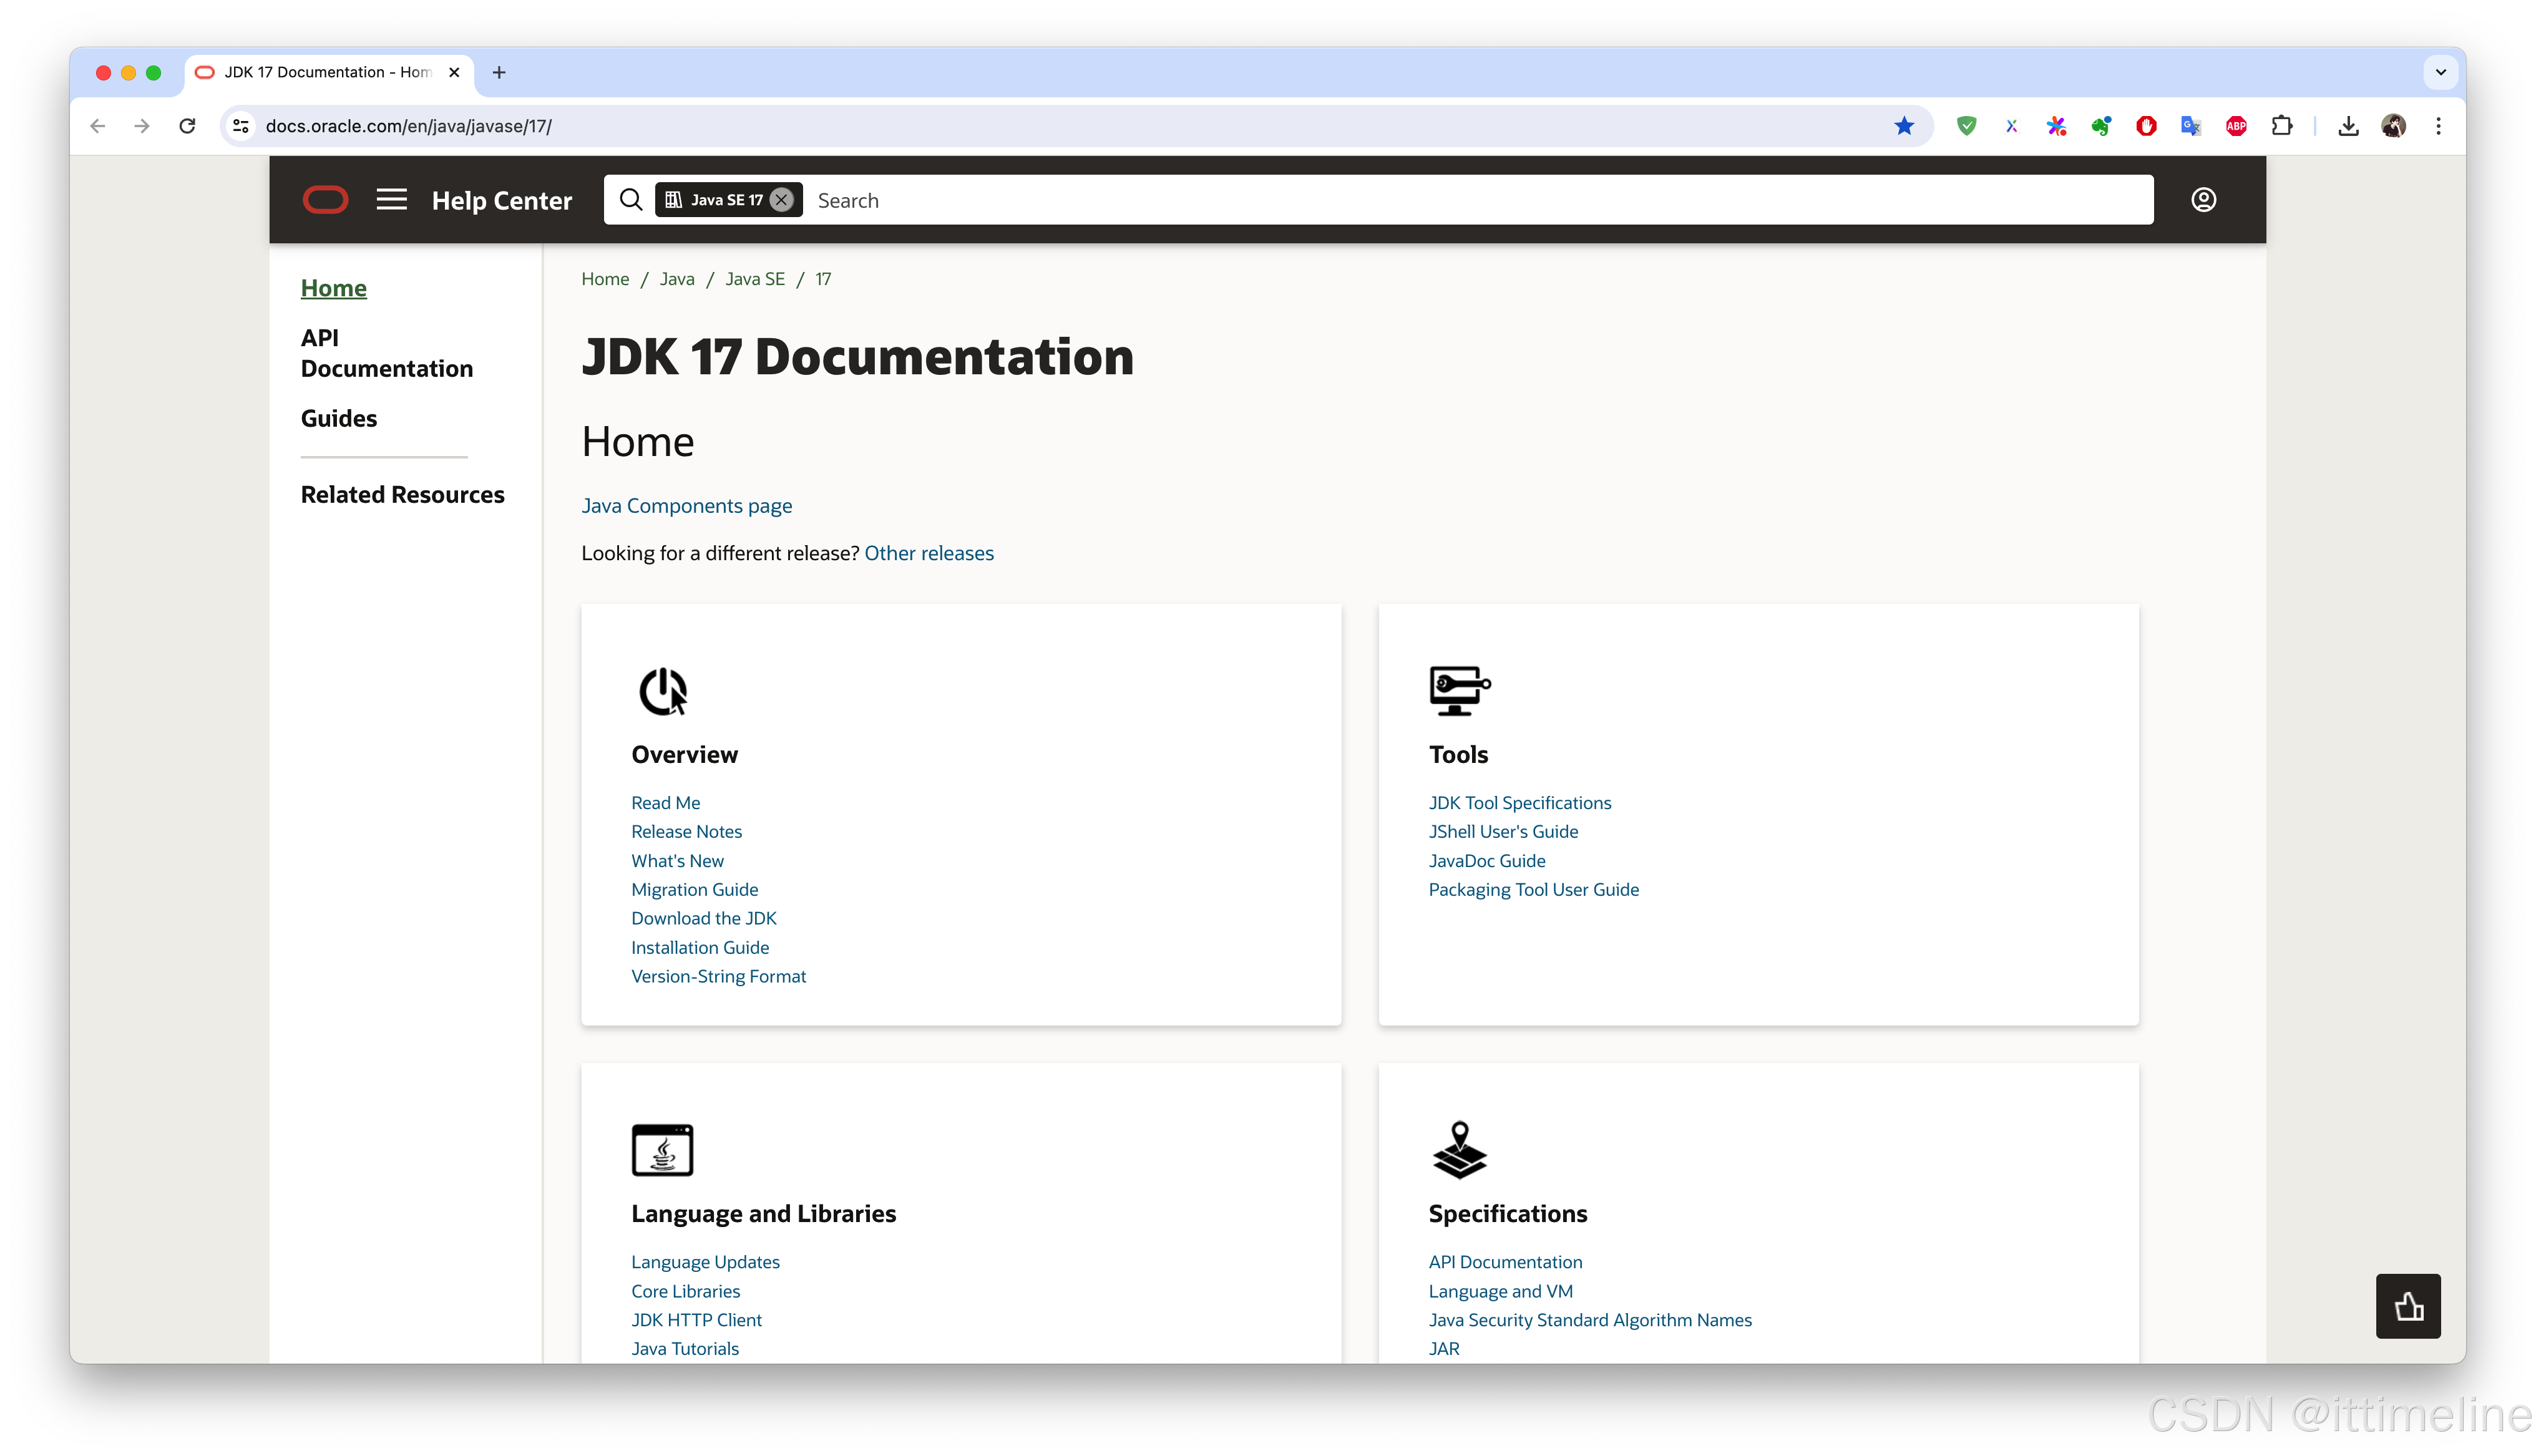Viewport: 2536px width, 1456px height.
Task: Open the Release Notes link
Action: (x=686, y=831)
